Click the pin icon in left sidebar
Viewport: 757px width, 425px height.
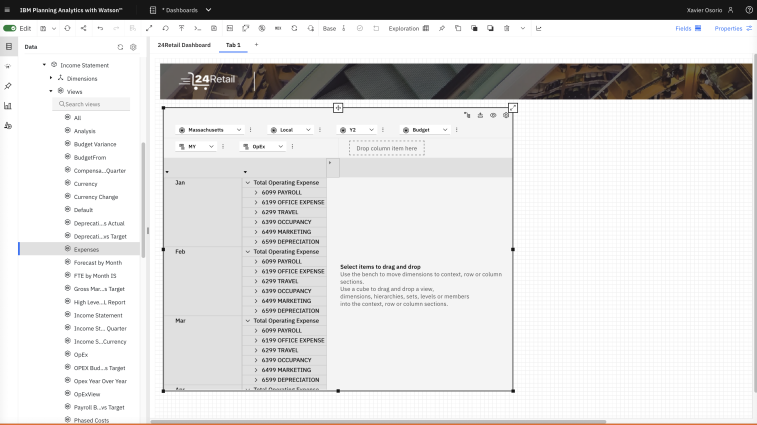pos(8,86)
